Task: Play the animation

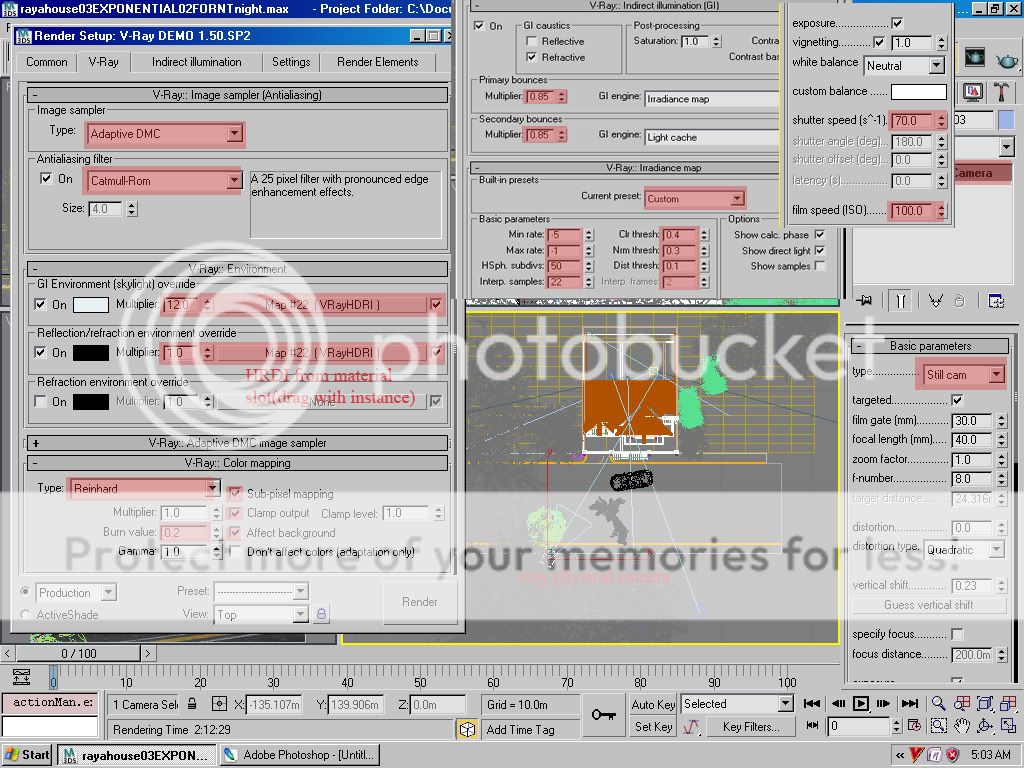Action: (x=861, y=703)
